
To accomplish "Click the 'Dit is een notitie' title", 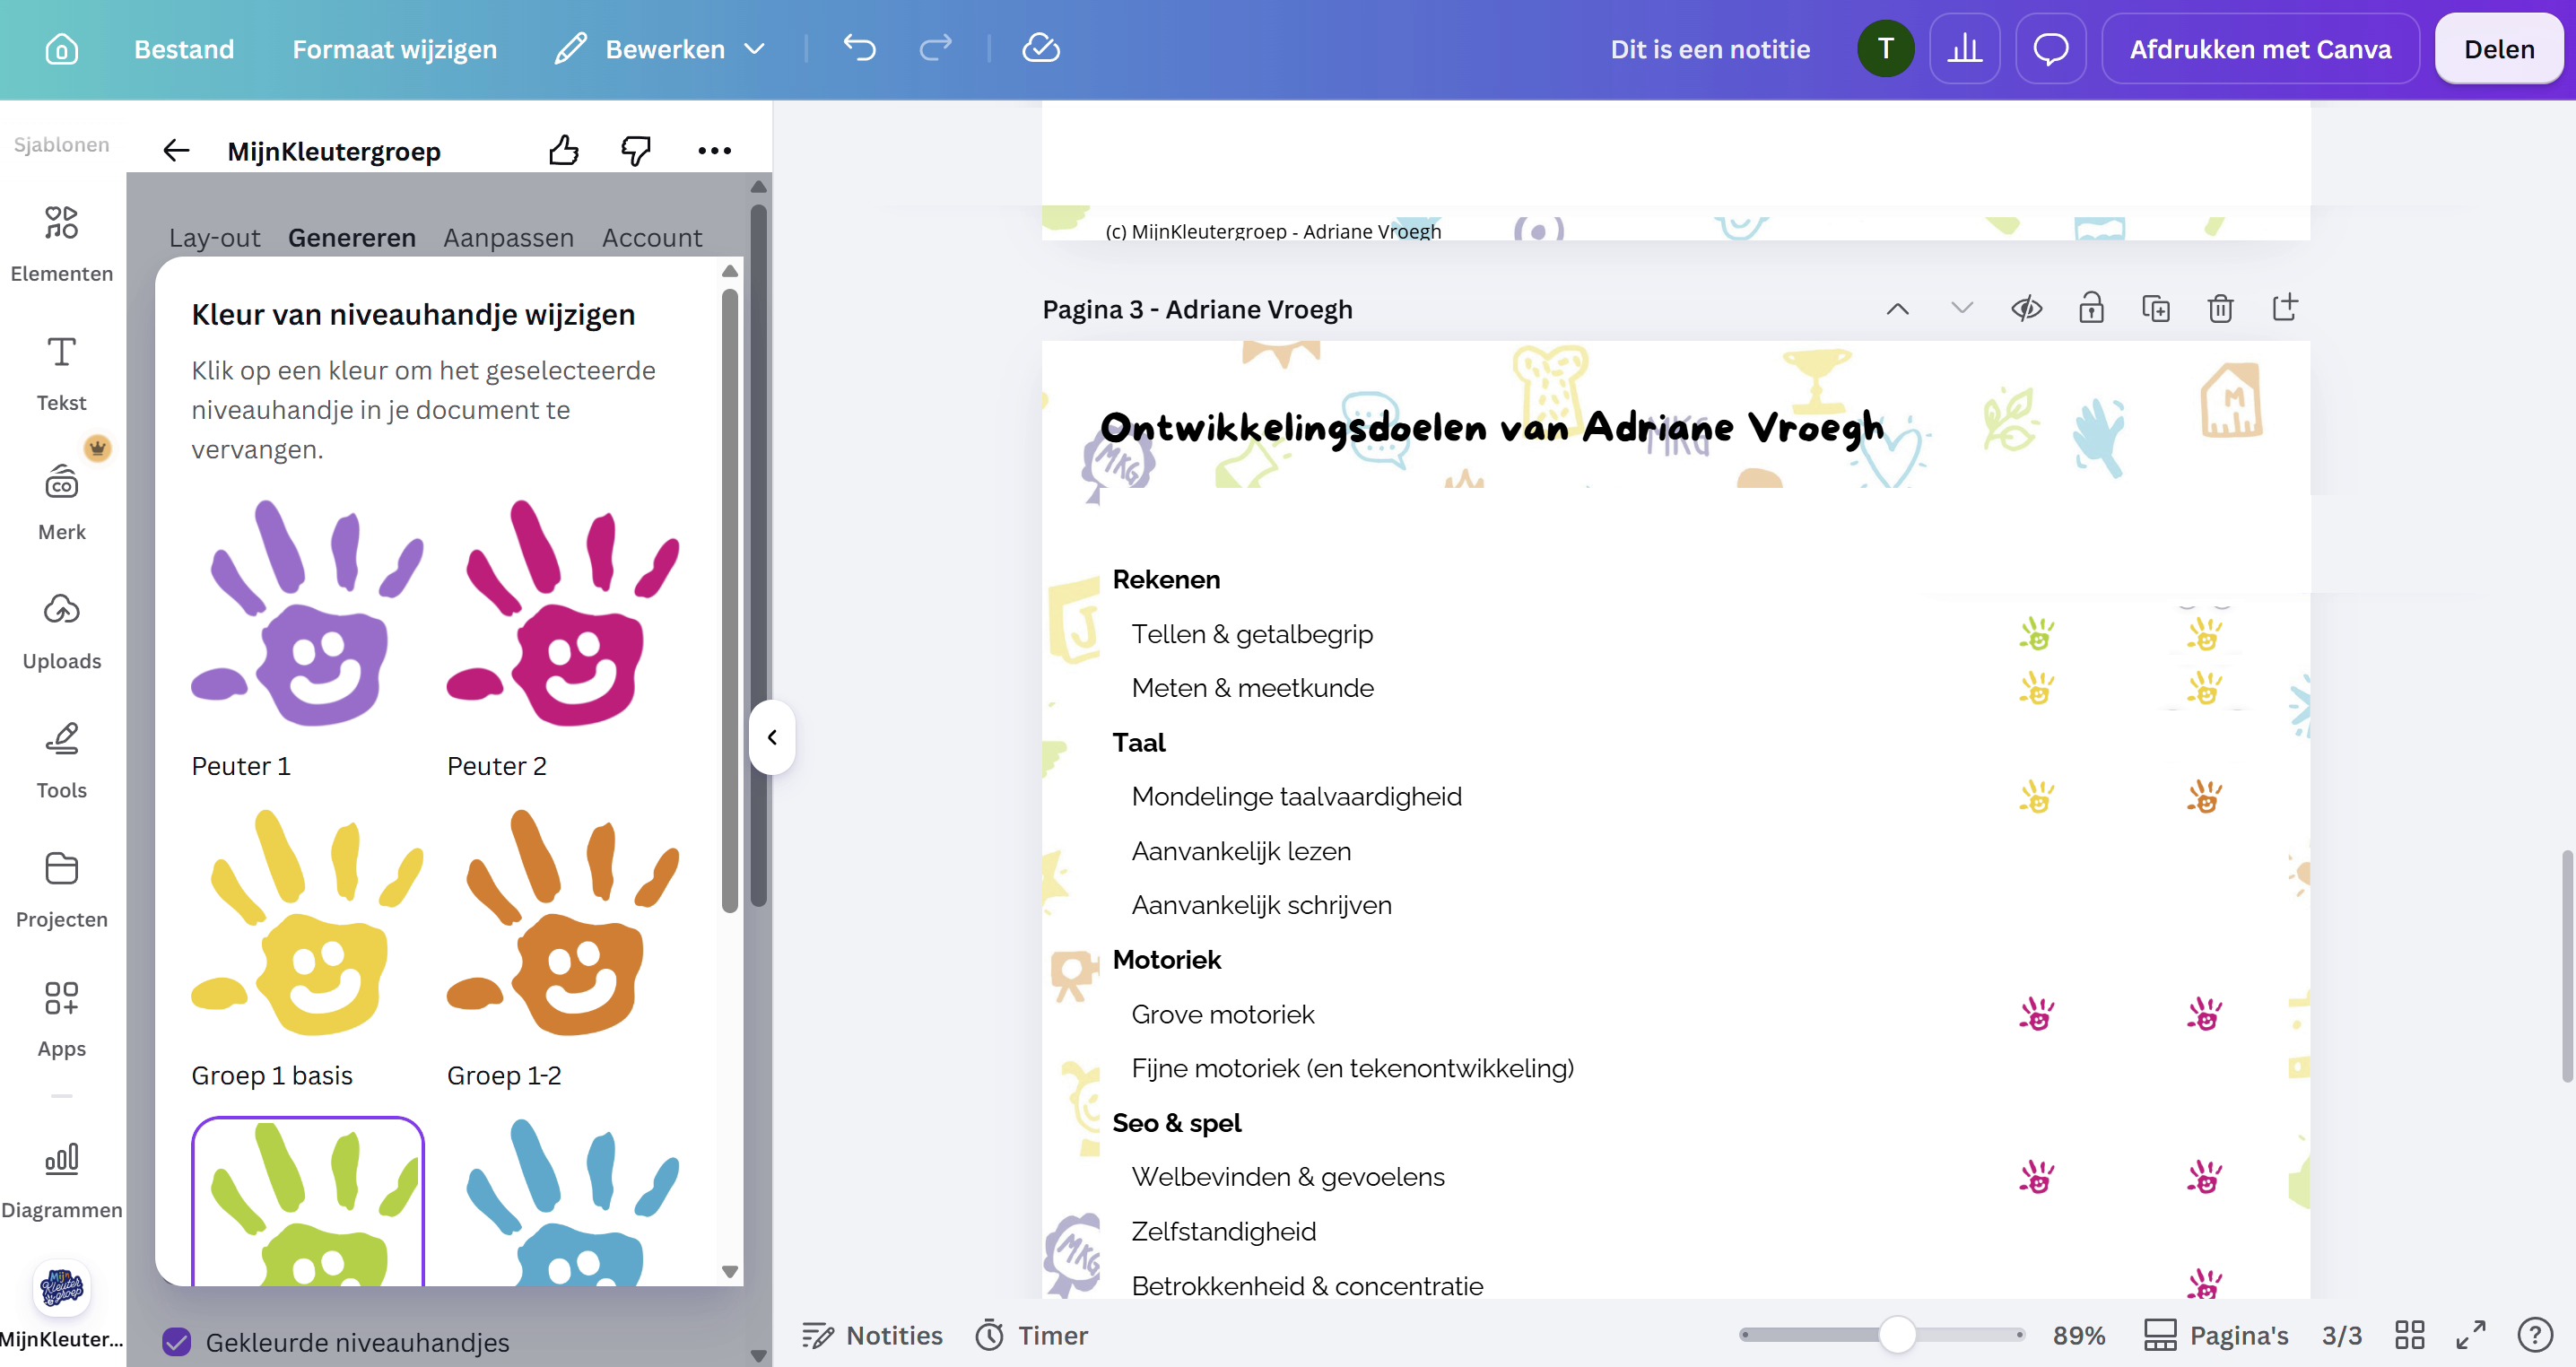I will coord(1710,49).
